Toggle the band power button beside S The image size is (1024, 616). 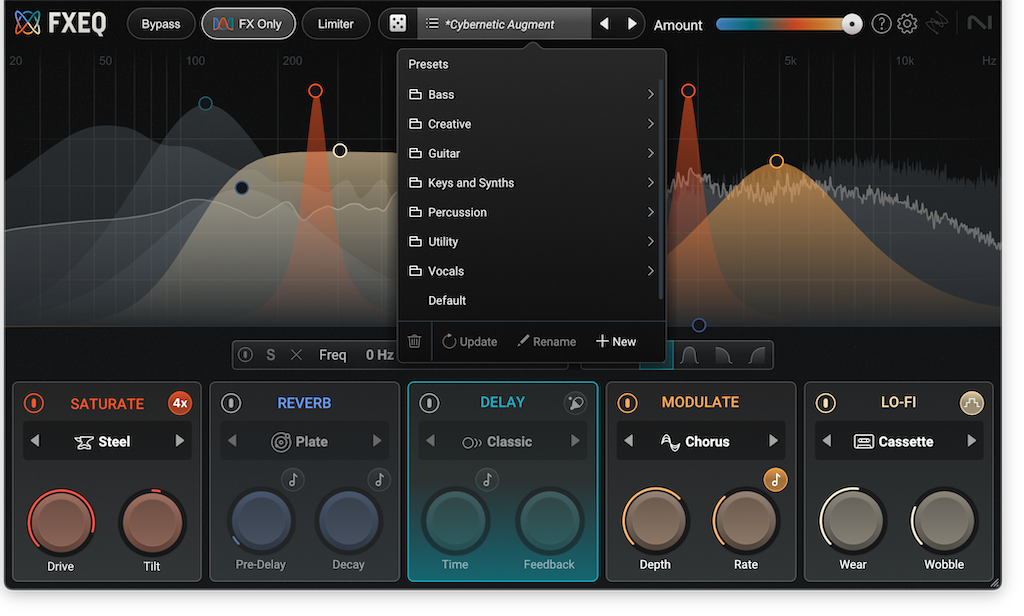tap(246, 355)
